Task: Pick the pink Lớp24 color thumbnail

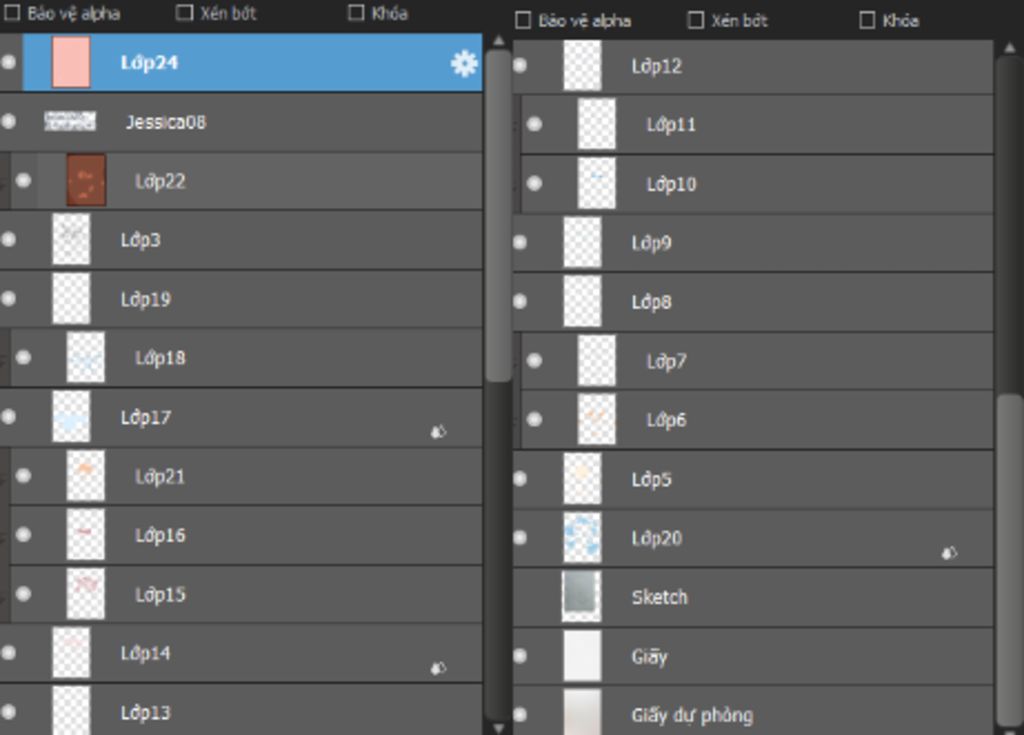Action: click(71, 62)
